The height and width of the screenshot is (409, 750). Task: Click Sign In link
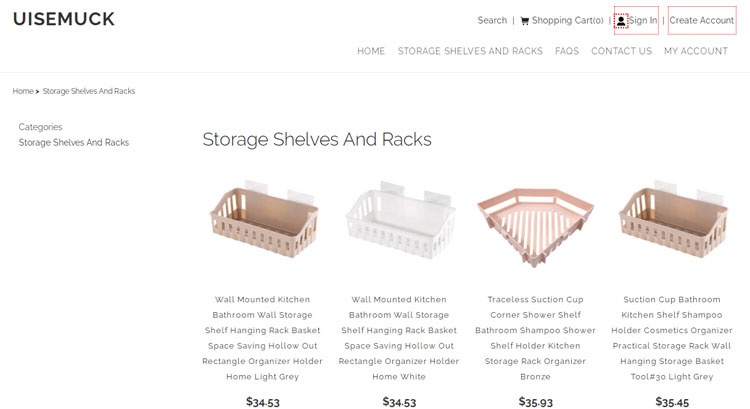pyautogui.click(x=642, y=21)
